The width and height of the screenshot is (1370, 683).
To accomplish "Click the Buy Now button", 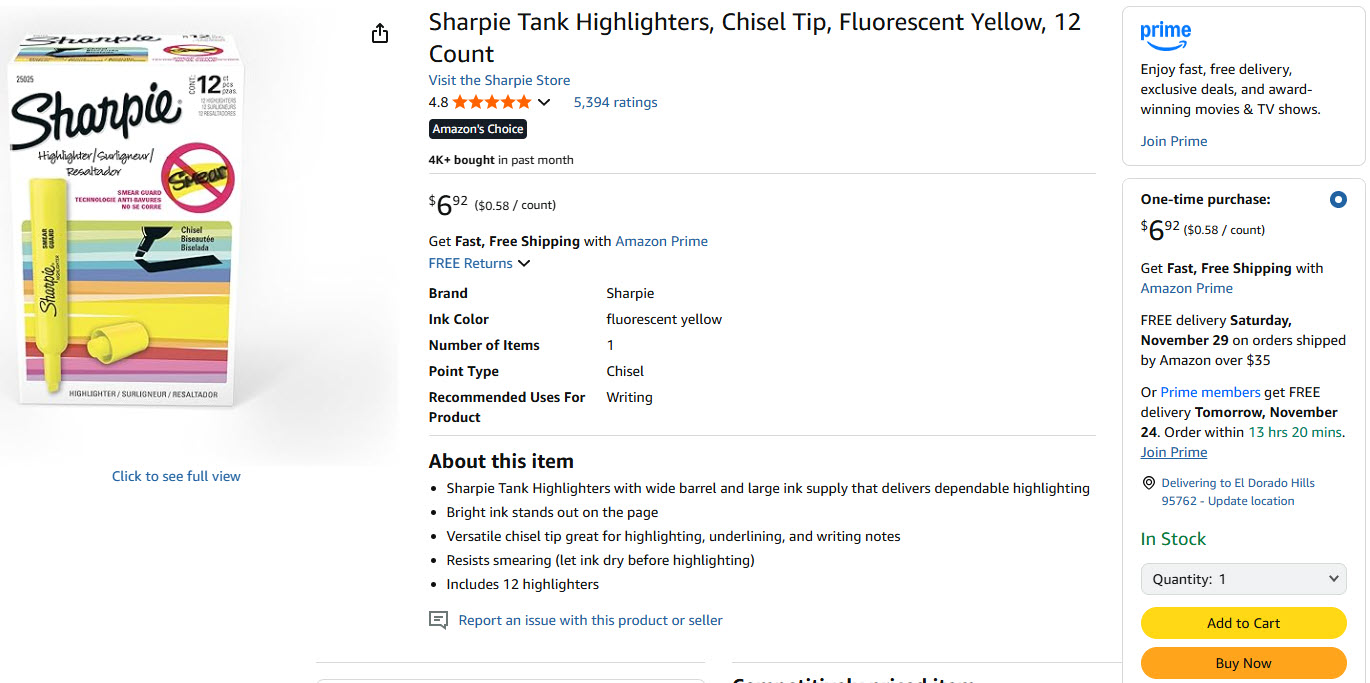I will (x=1243, y=663).
